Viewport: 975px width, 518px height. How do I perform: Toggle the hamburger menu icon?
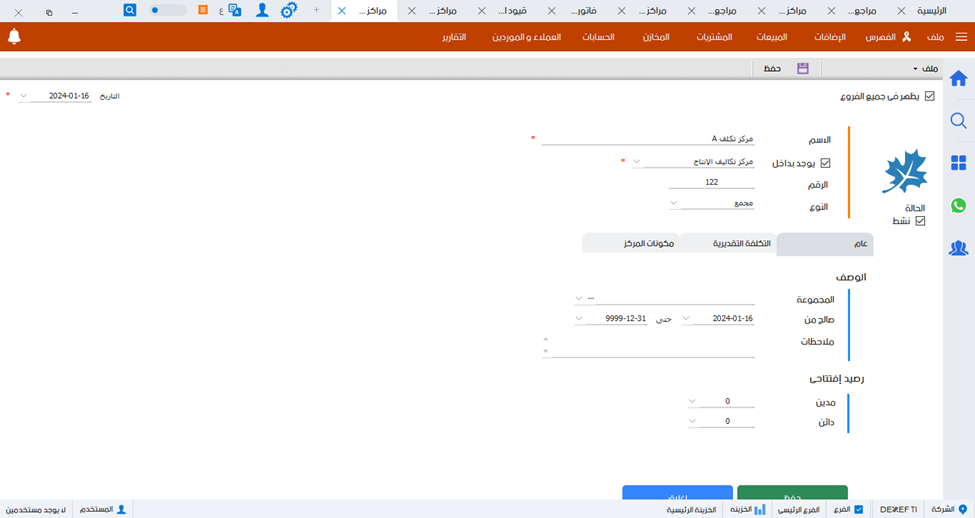click(x=961, y=37)
